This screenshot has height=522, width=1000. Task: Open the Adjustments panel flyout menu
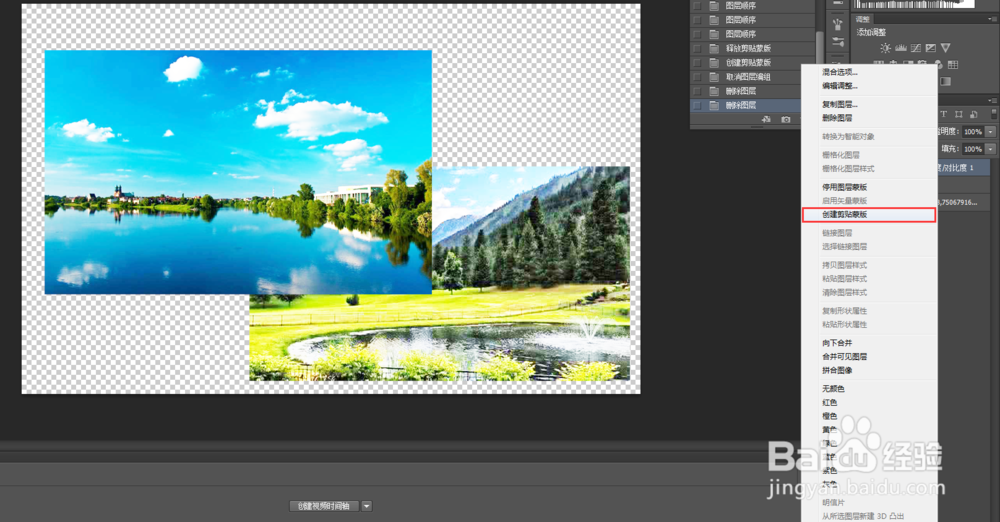[993, 19]
